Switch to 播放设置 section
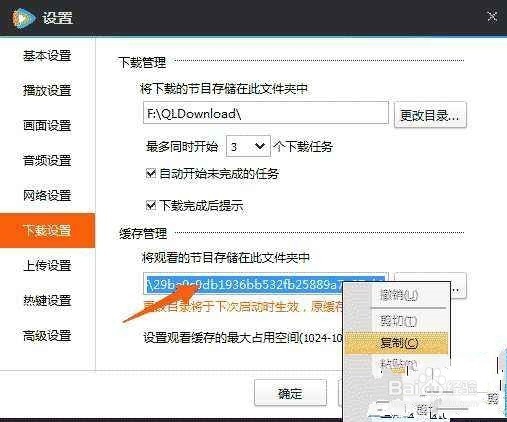The width and height of the screenshot is (507, 422). point(47,90)
